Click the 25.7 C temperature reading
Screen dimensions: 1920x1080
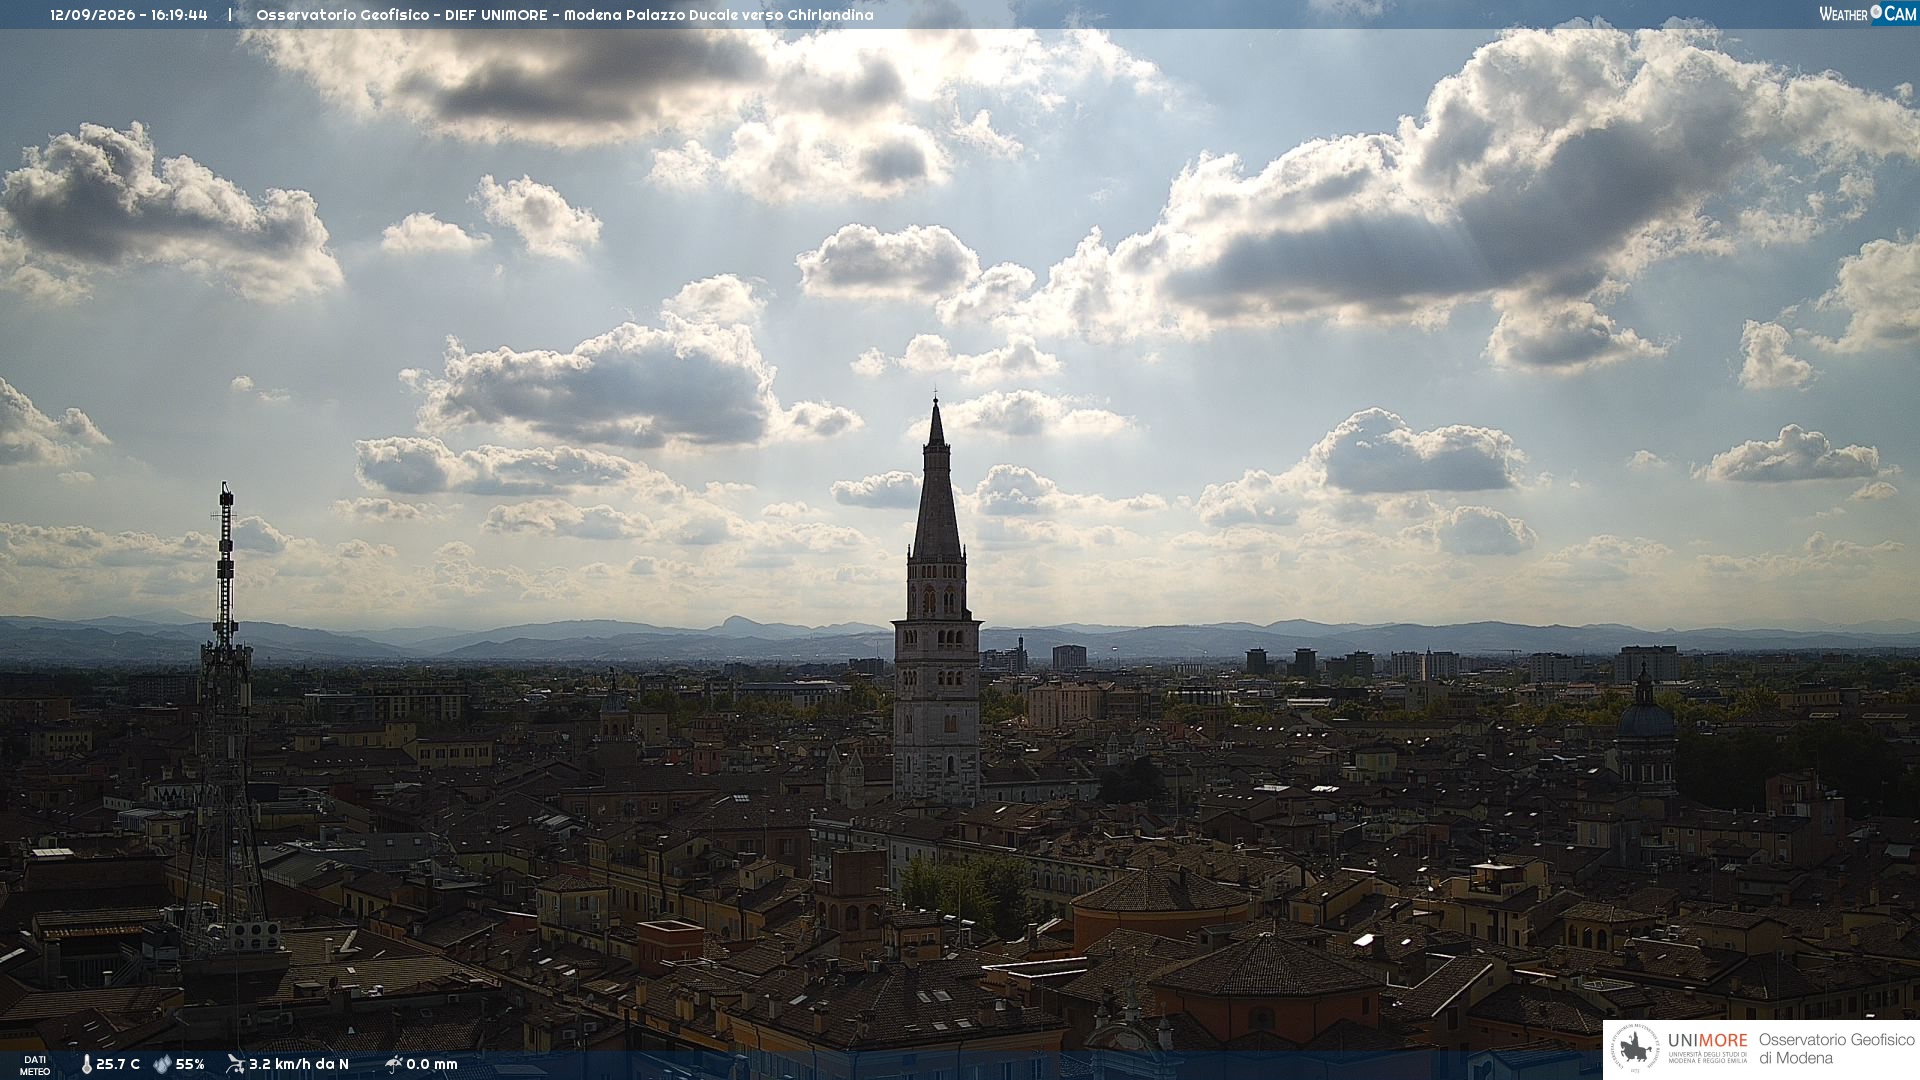point(118,1064)
